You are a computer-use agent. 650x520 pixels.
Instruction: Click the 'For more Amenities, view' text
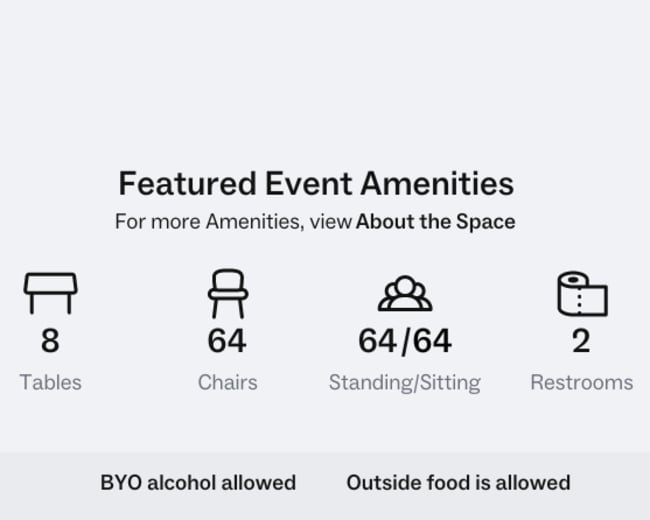(x=233, y=221)
